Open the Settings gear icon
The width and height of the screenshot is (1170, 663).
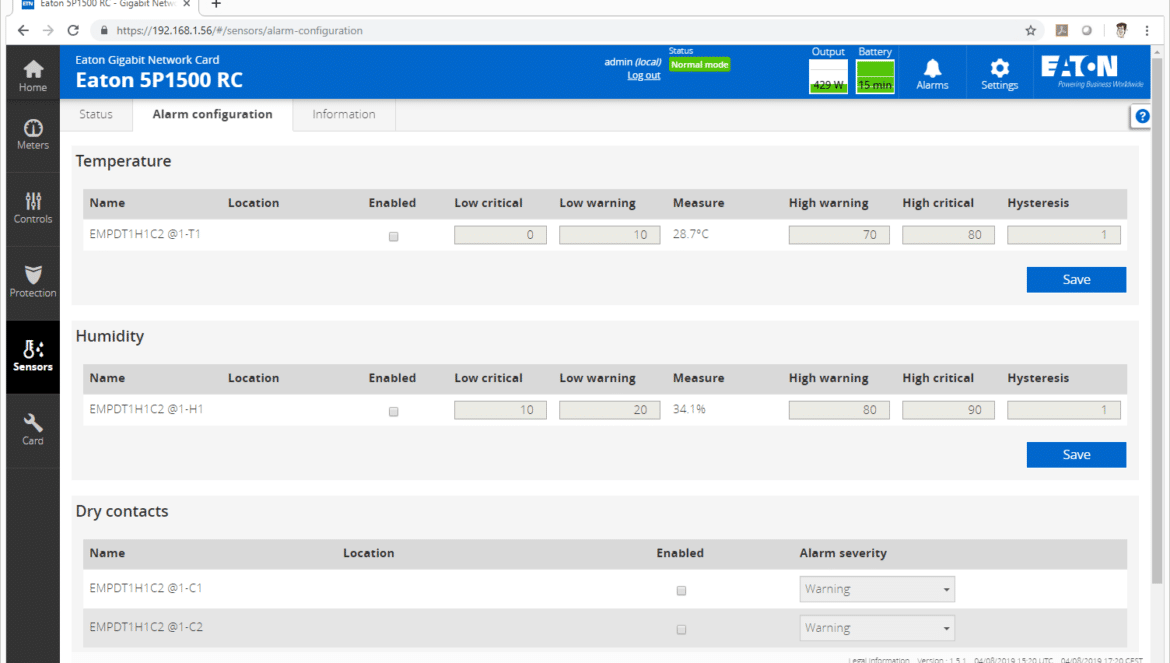[999, 74]
